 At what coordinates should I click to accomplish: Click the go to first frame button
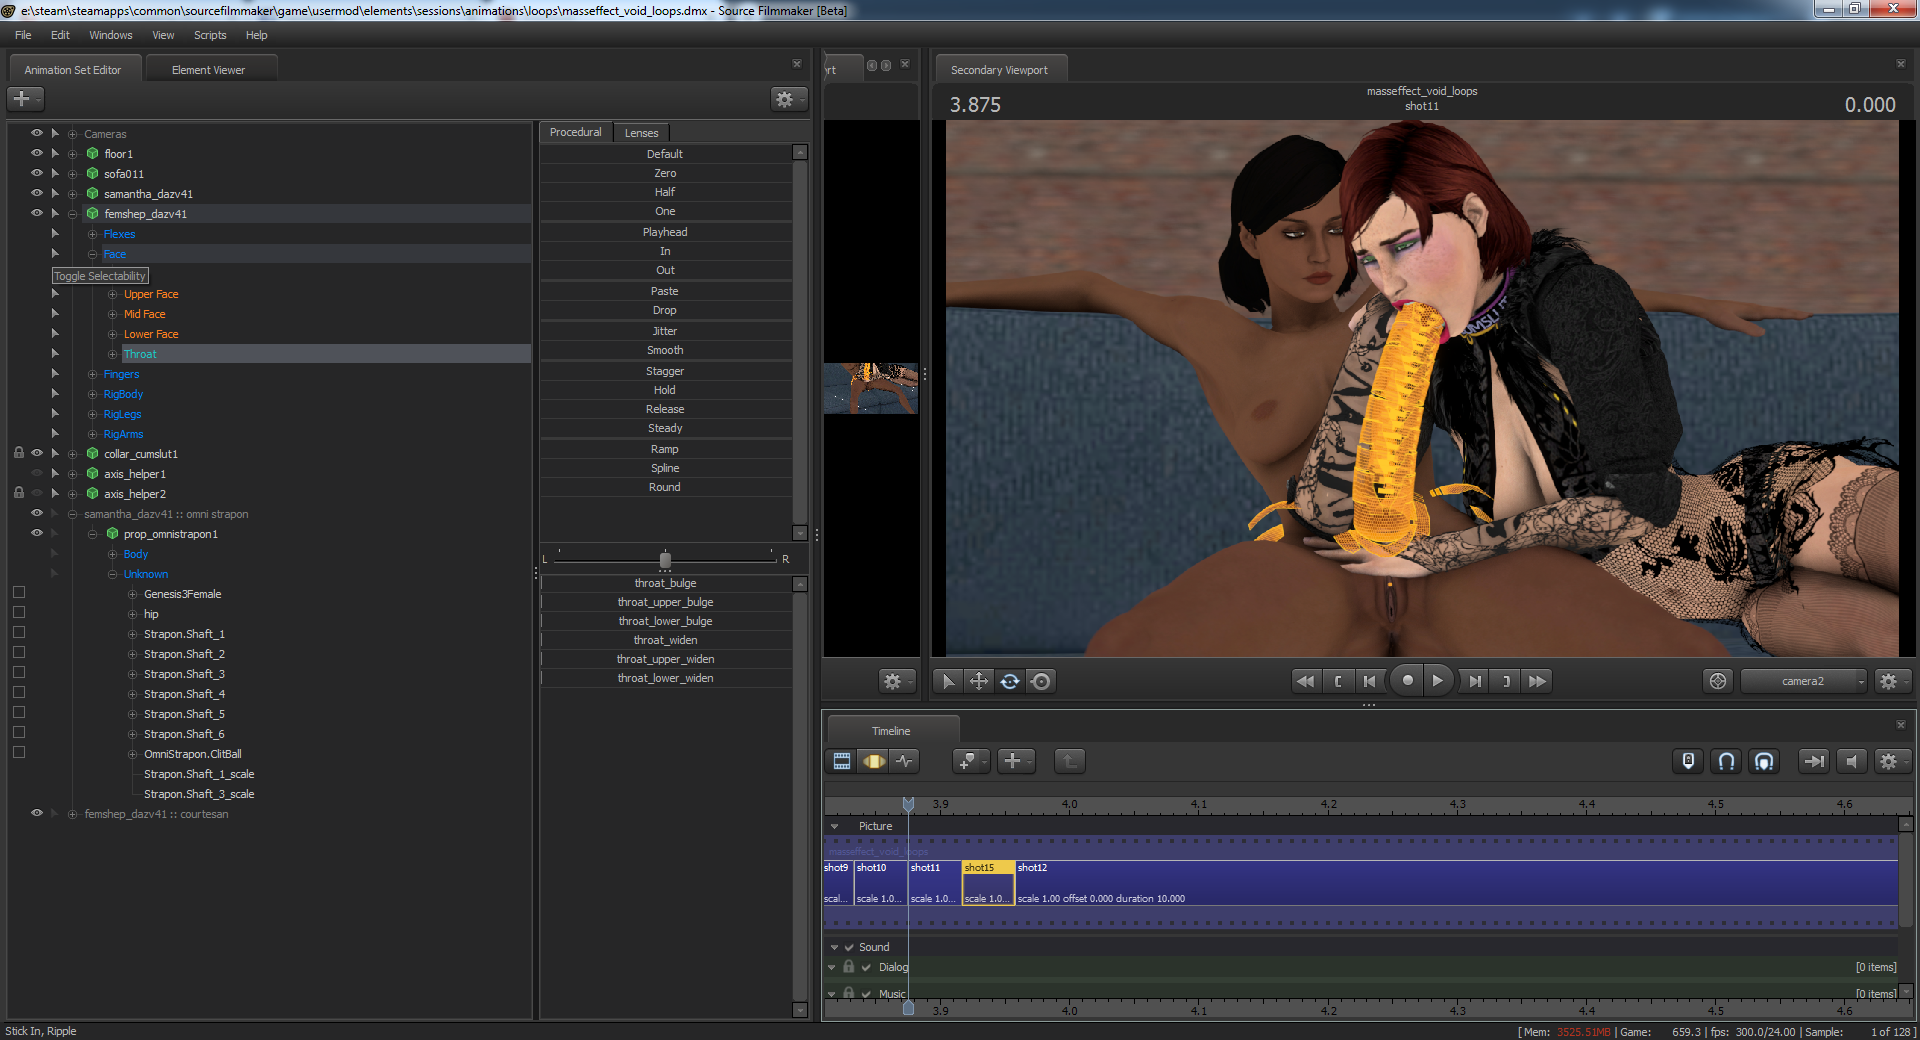coord(1370,681)
